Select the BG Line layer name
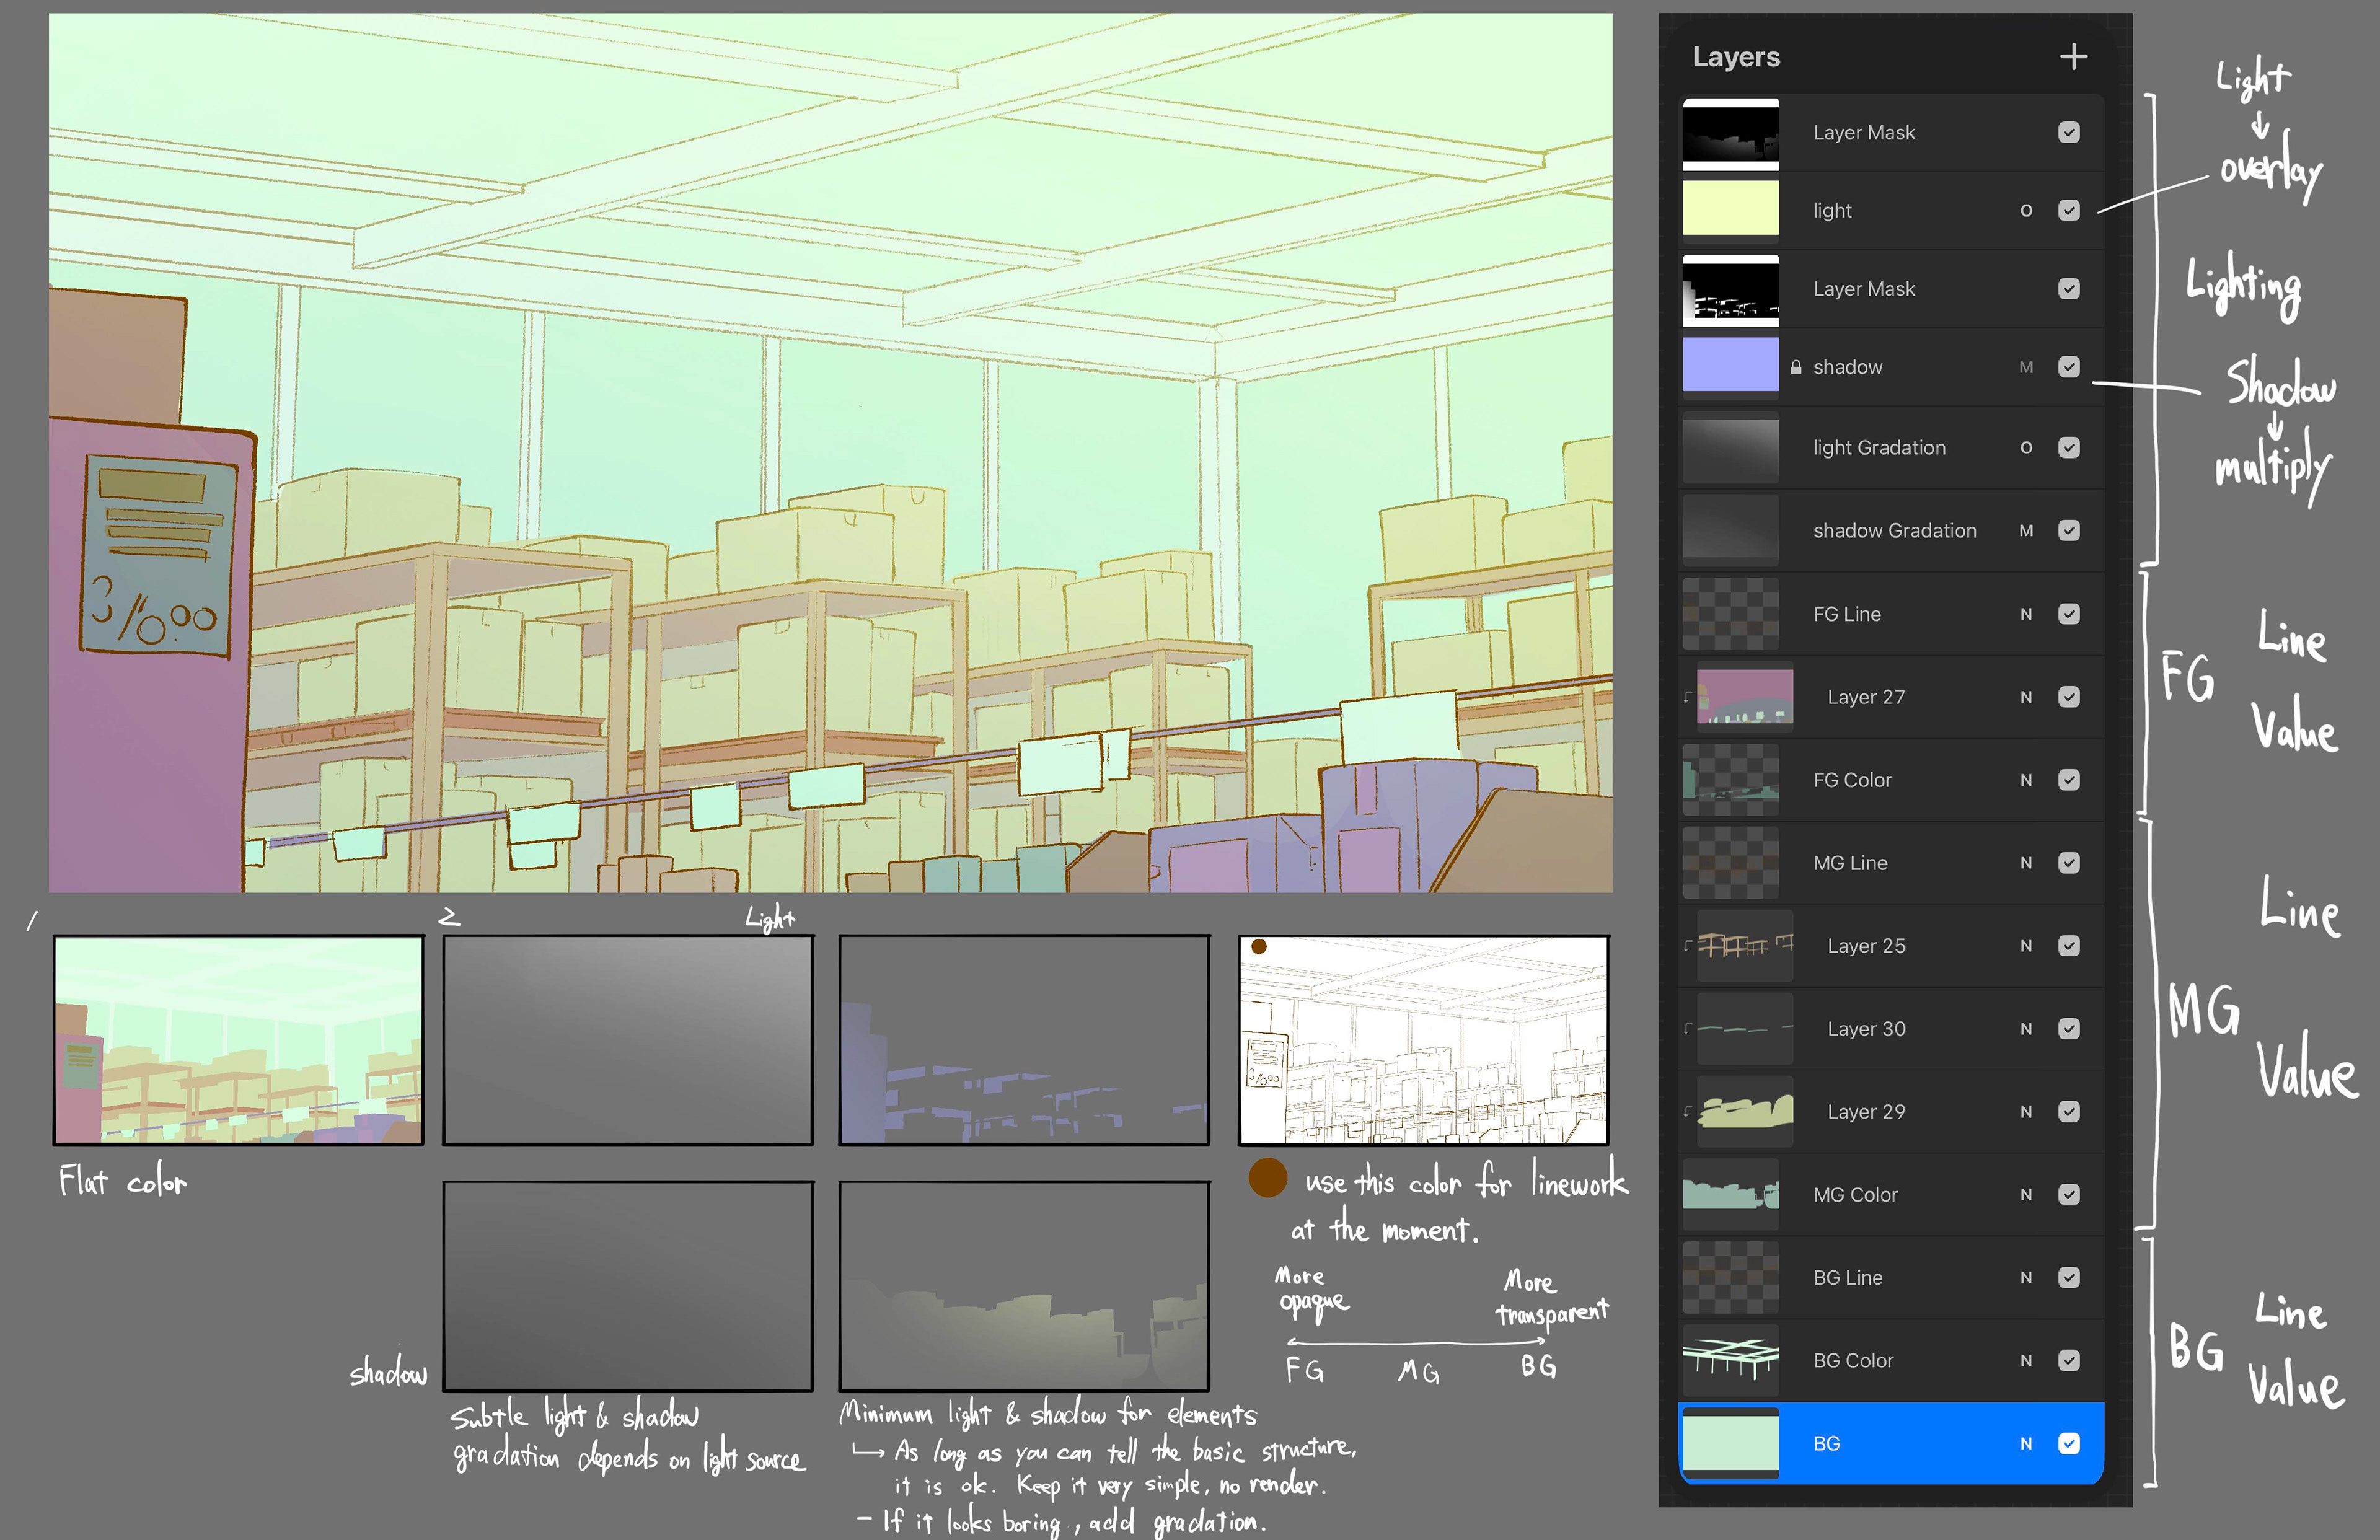The width and height of the screenshot is (2380, 1540). pyautogui.click(x=1848, y=1278)
